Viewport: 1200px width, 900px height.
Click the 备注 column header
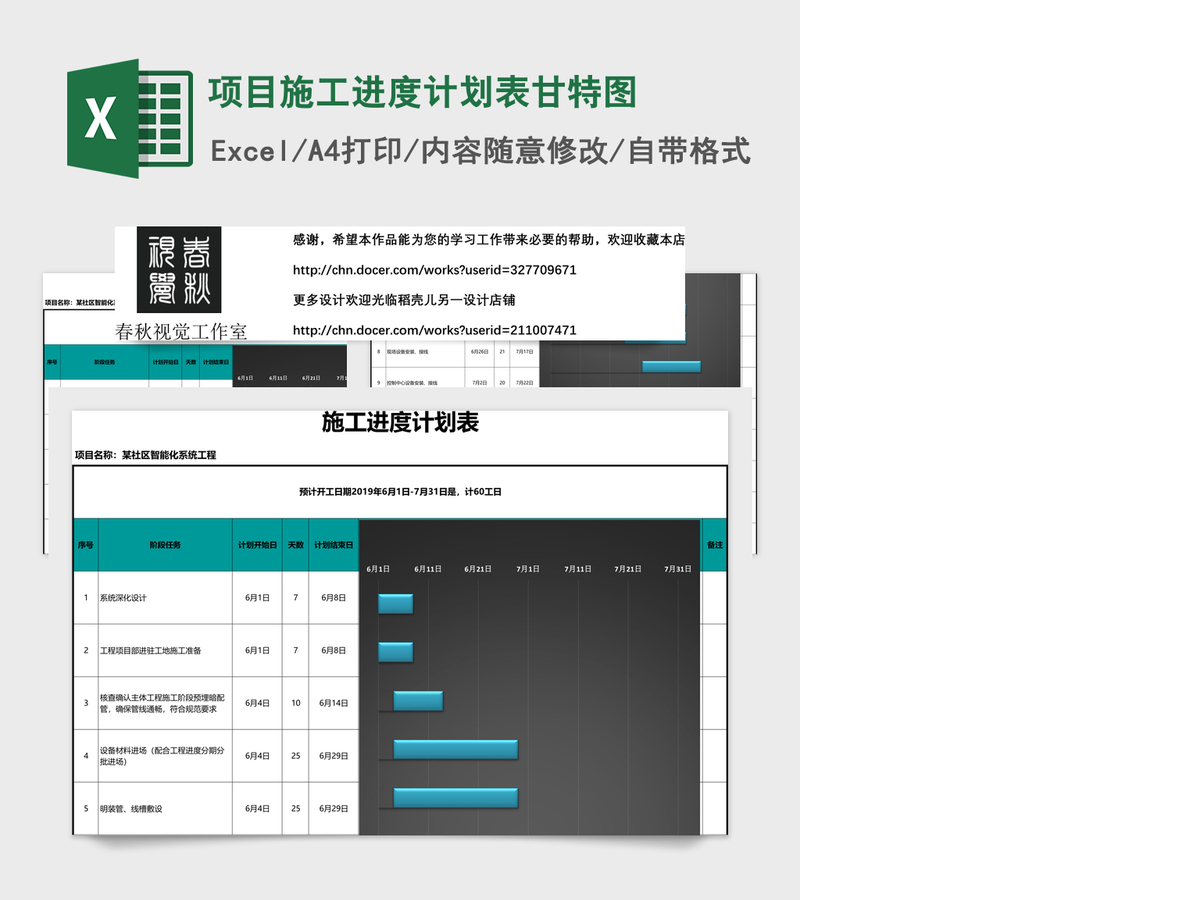(x=714, y=545)
